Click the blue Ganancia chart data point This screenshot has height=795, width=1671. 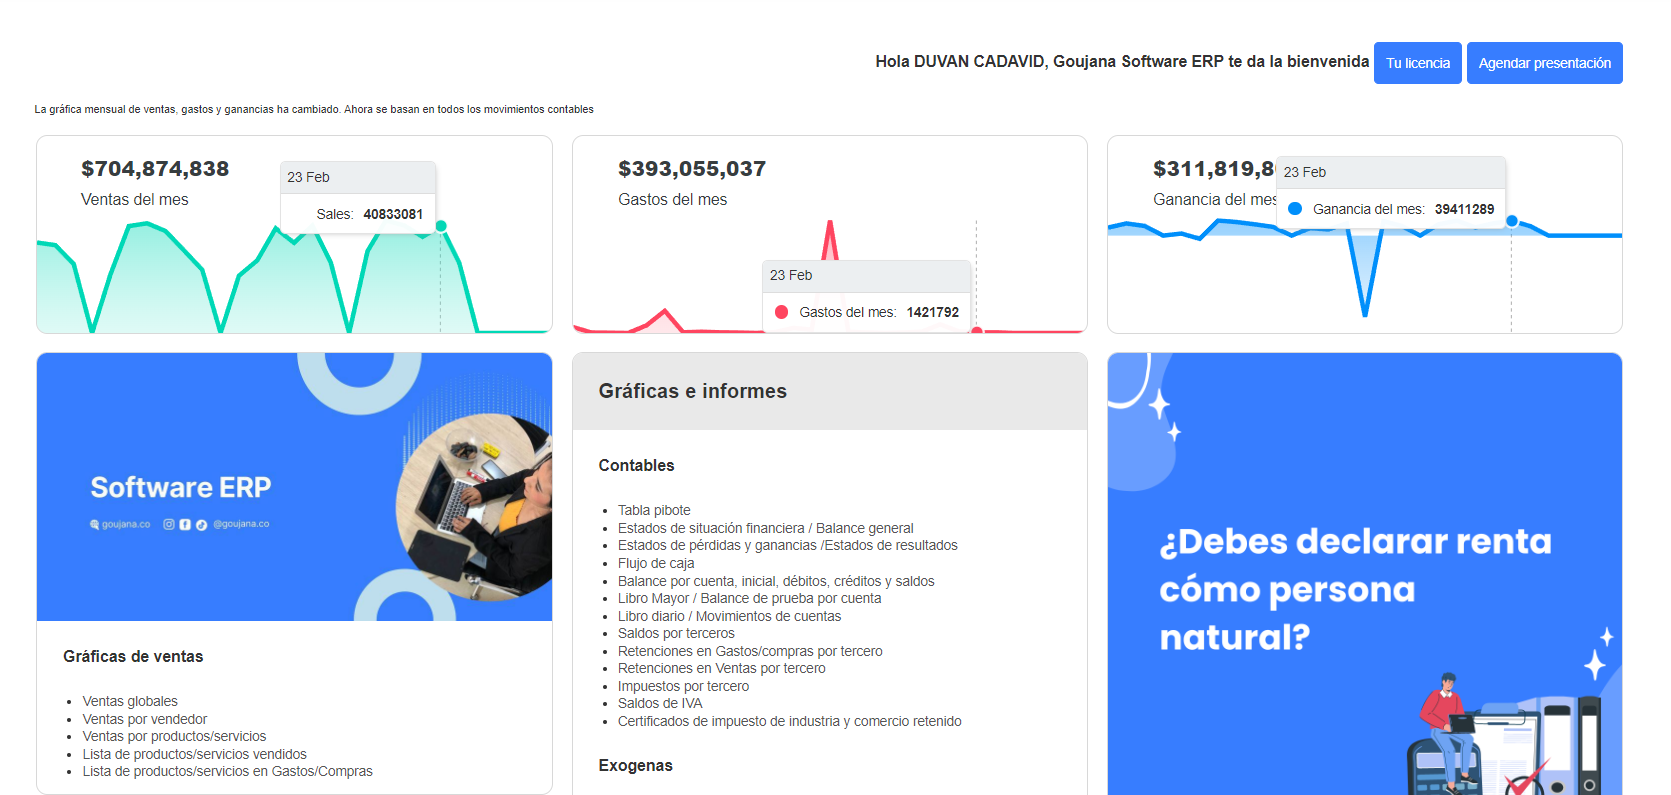point(1511,221)
